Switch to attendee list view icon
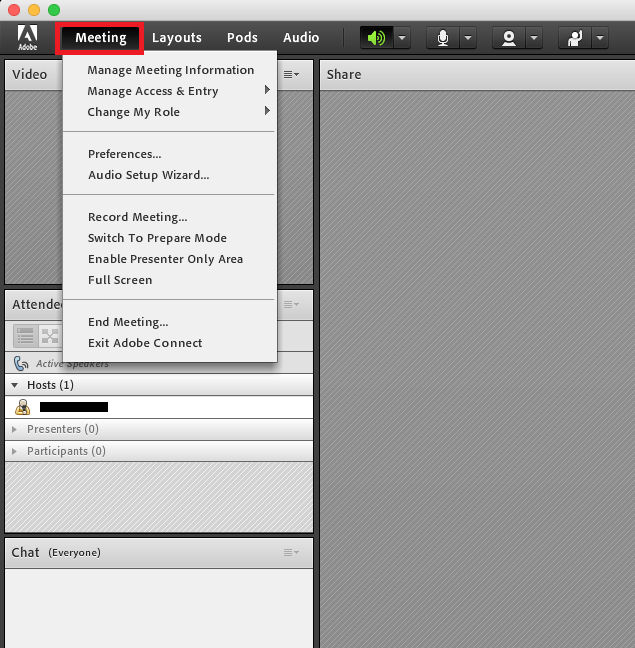Screen dimensions: 635x648 26,336
